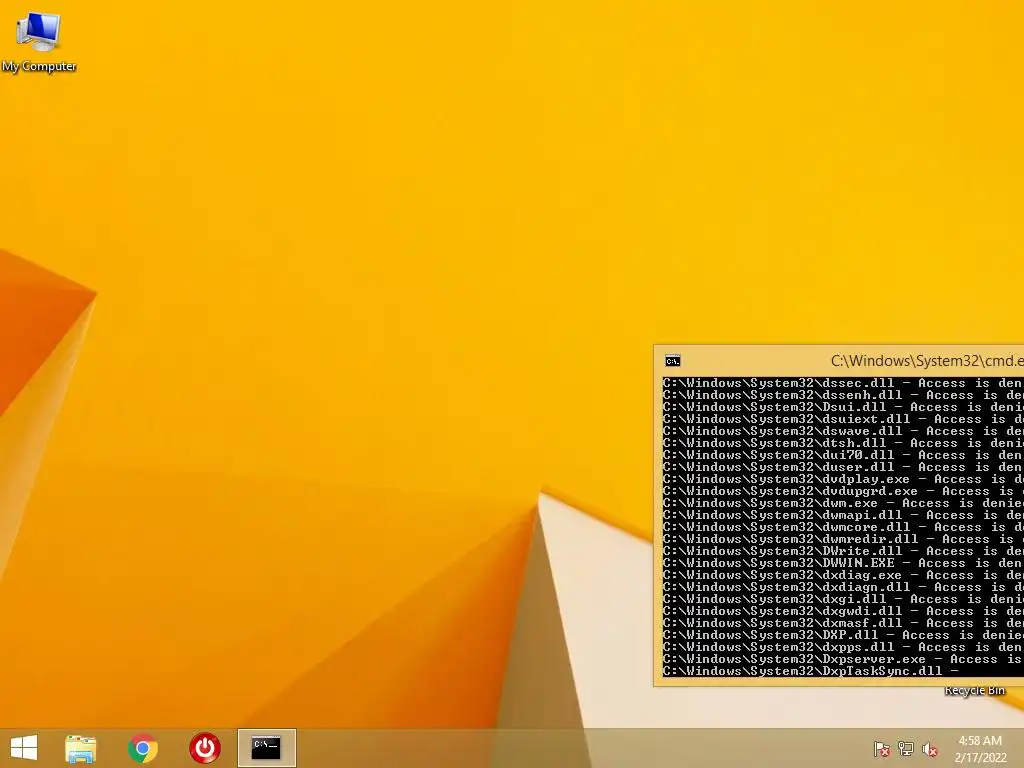Click the dxdiagn.dll line in cmd
The image size is (1024, 768).
(x=842, y=587)
